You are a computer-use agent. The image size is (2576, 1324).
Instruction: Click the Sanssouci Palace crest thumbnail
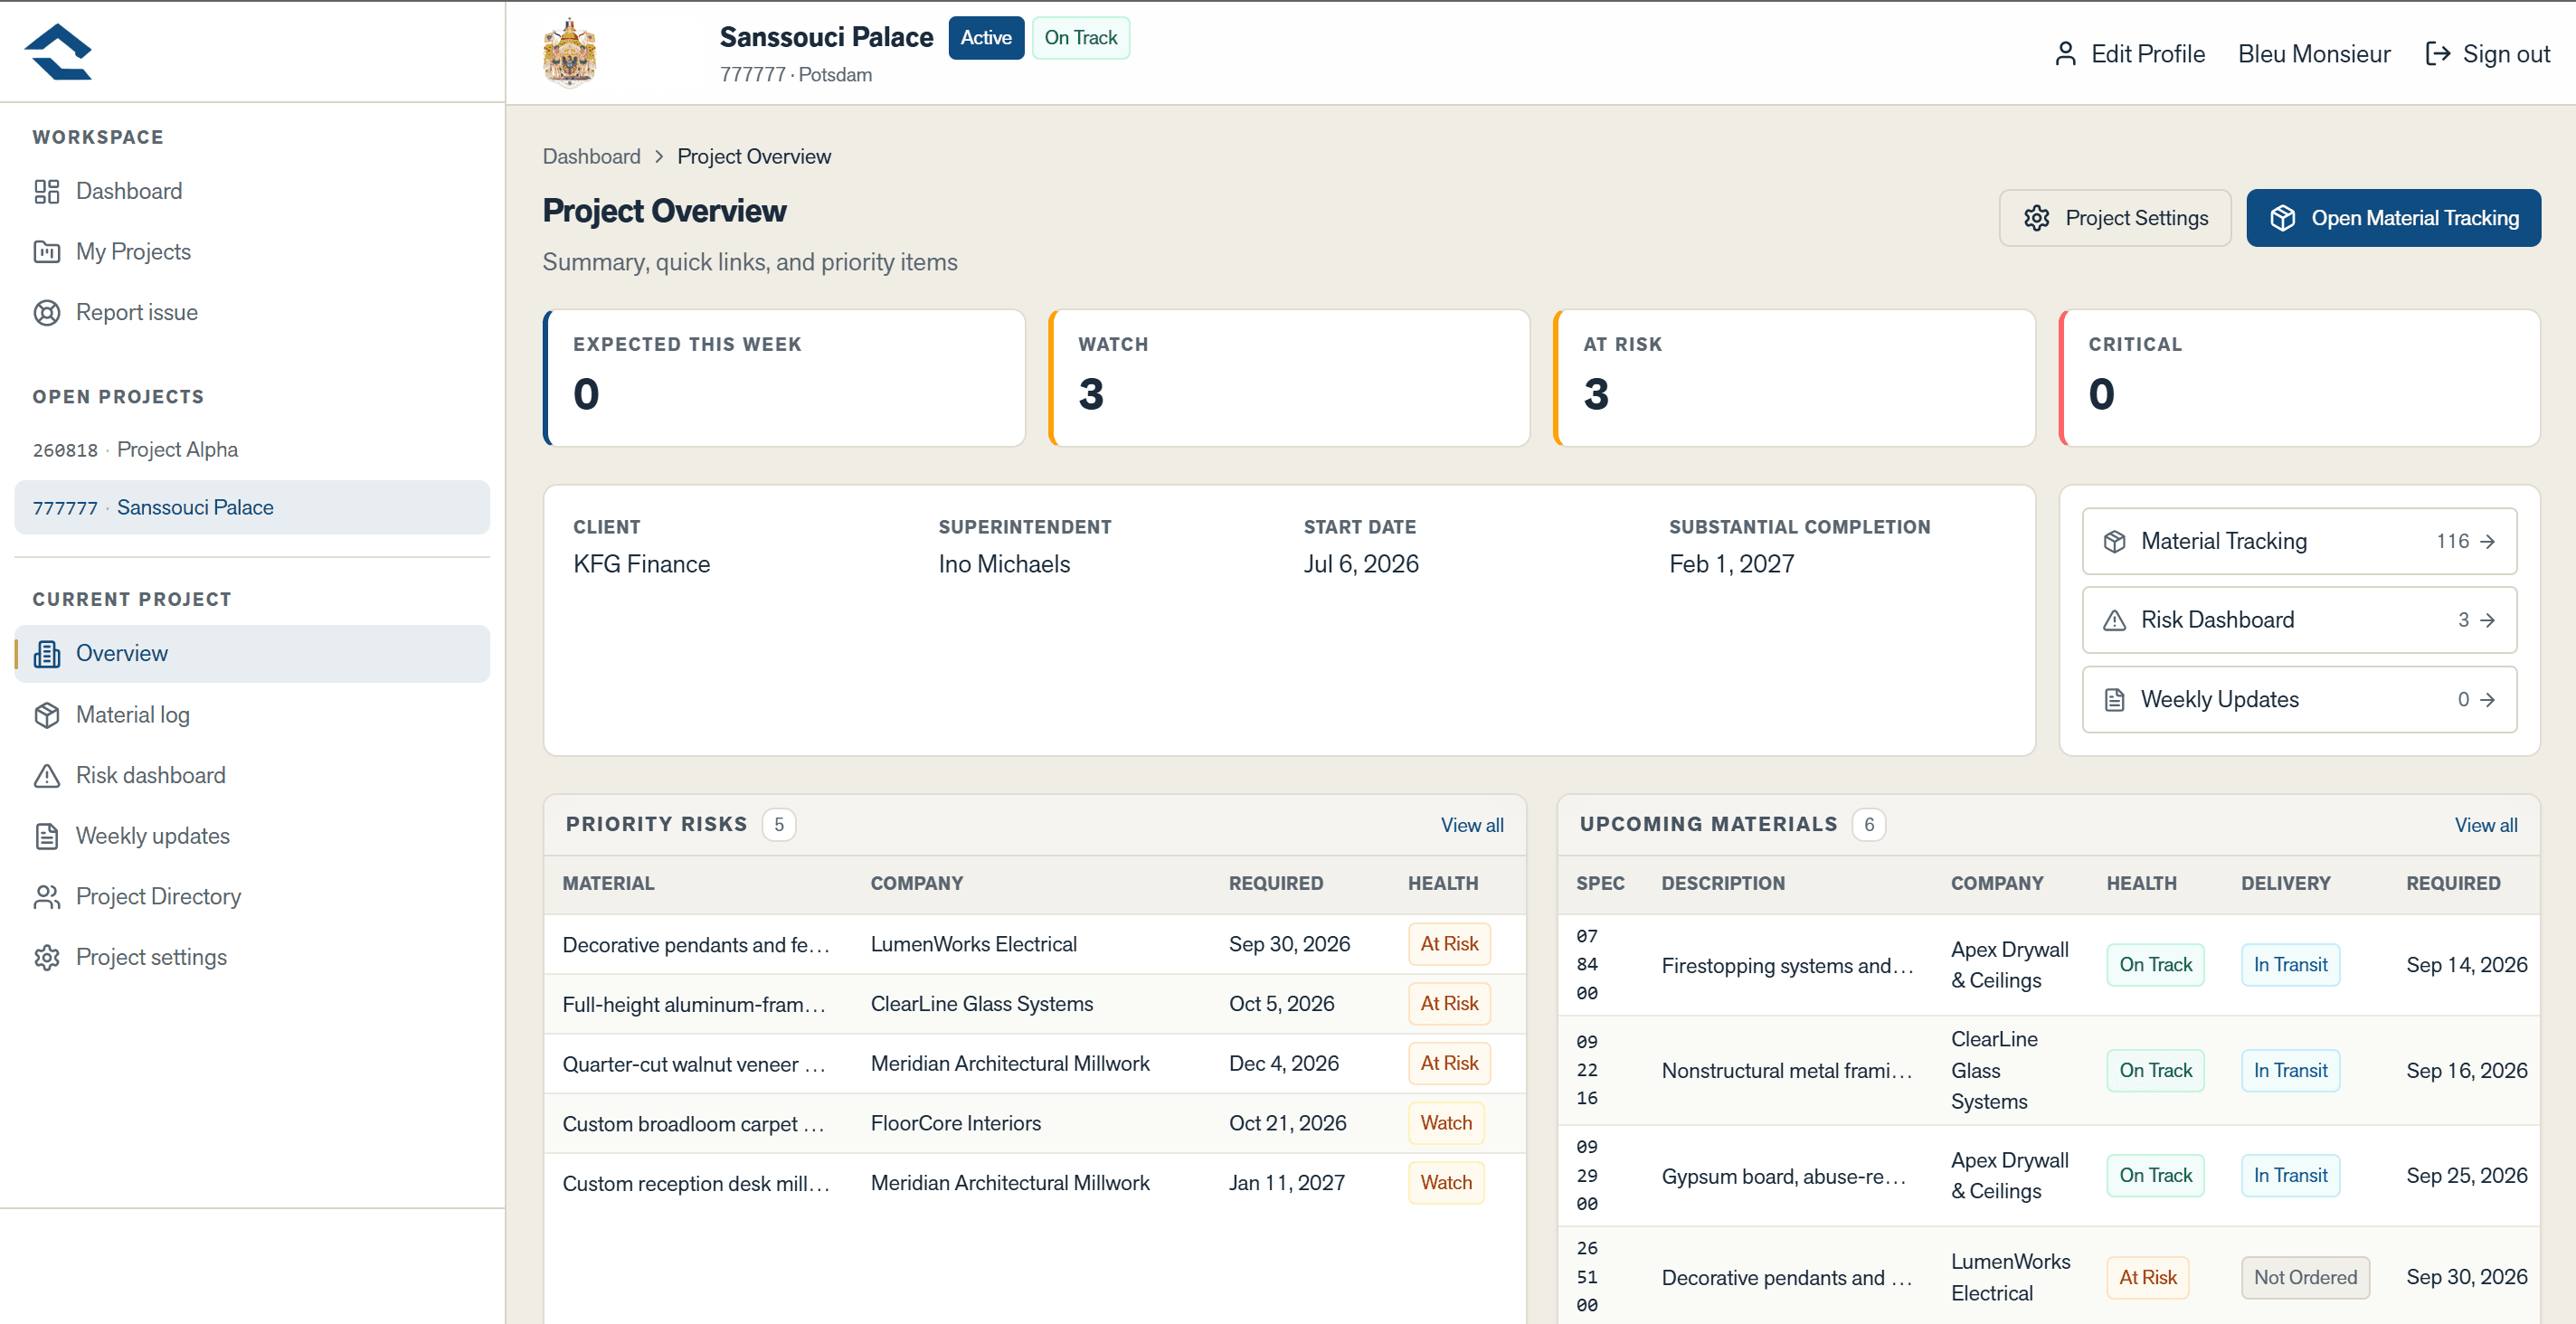(569, 53)
